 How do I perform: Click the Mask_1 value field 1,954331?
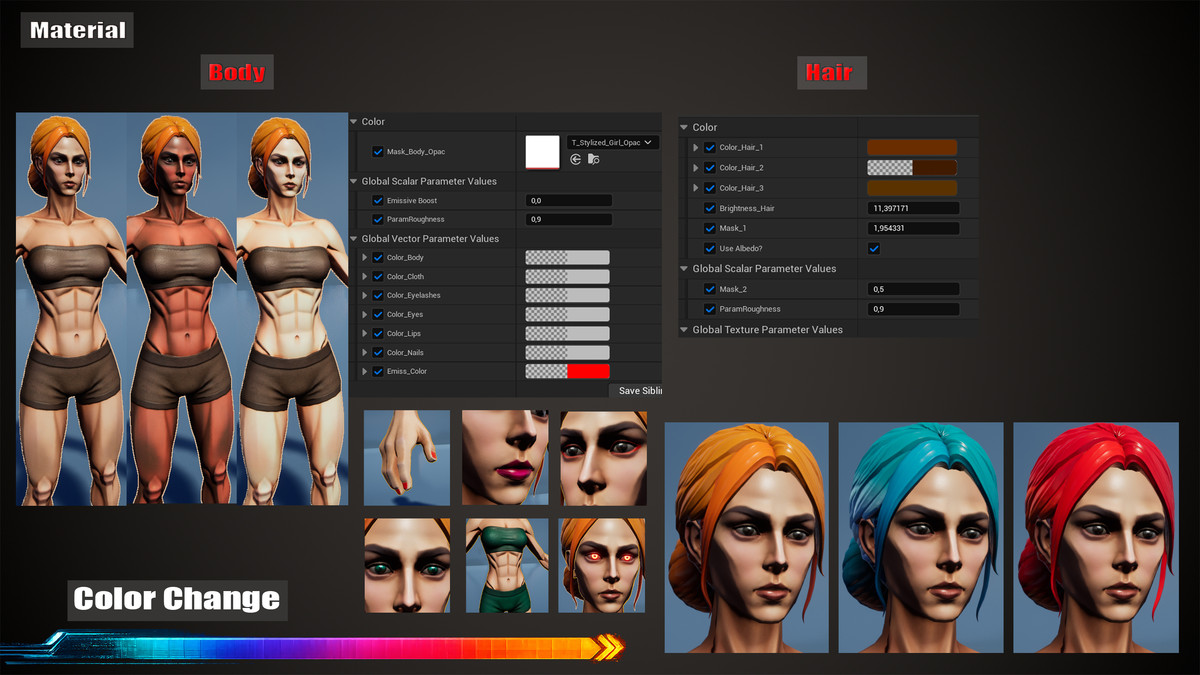pyautogui.click(x=914, y=229)
